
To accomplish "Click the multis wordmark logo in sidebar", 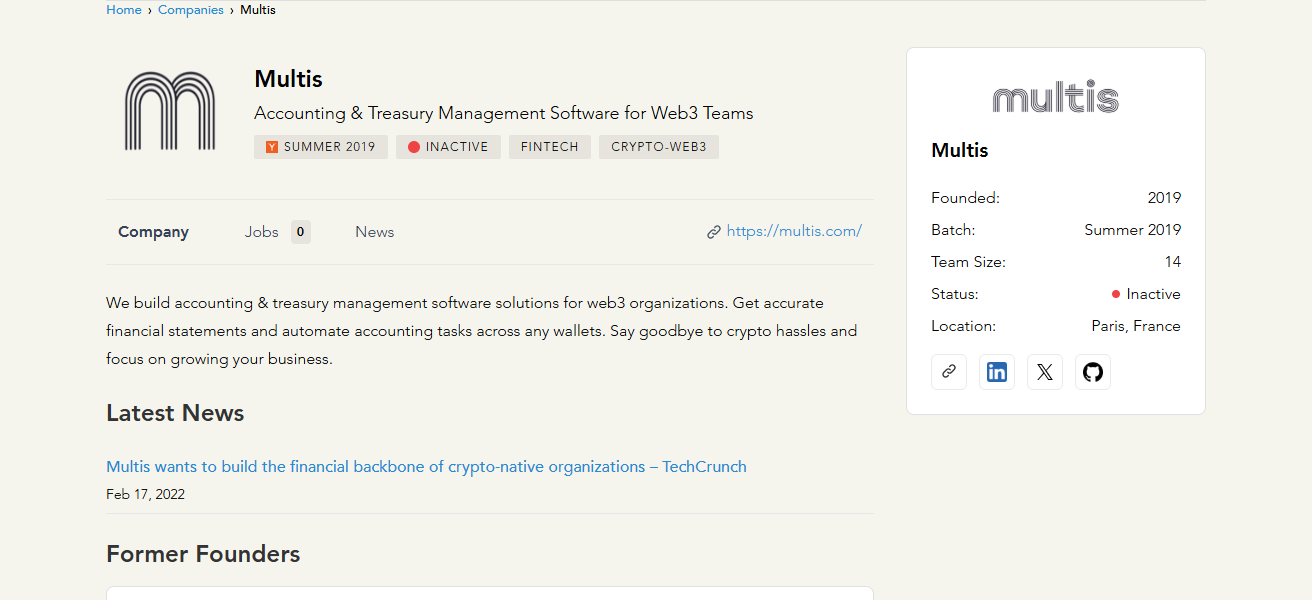I will coord(1055,97).
